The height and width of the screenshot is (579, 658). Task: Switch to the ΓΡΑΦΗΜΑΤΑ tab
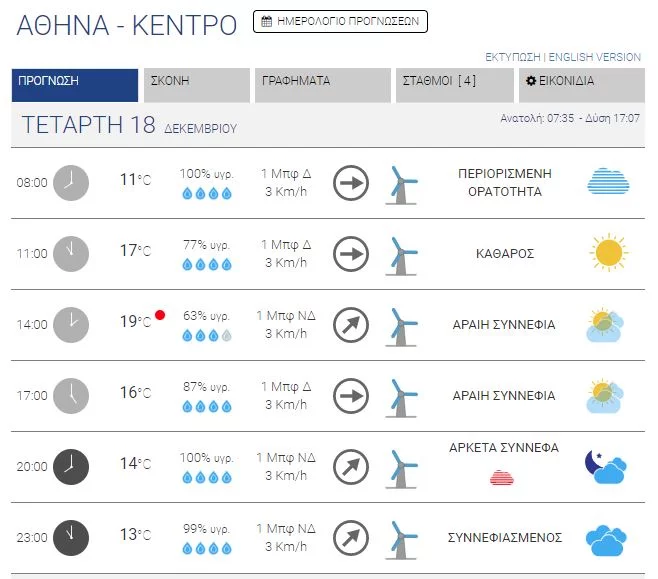(x=322, y=82)
